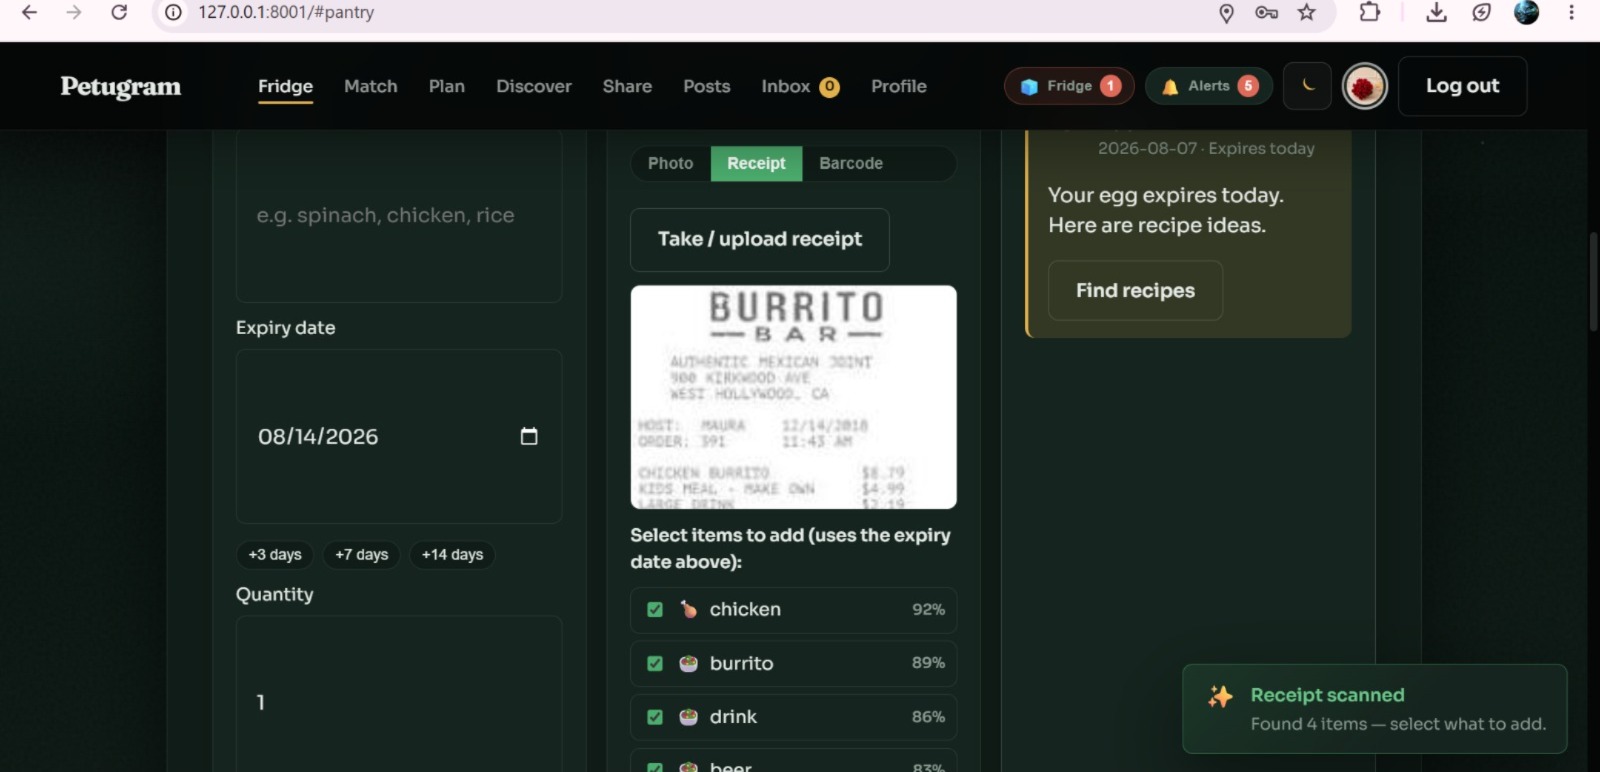The image size is (1600, 772).
Task: Click the 92% confidence for chicken
Action: (928, 610)
